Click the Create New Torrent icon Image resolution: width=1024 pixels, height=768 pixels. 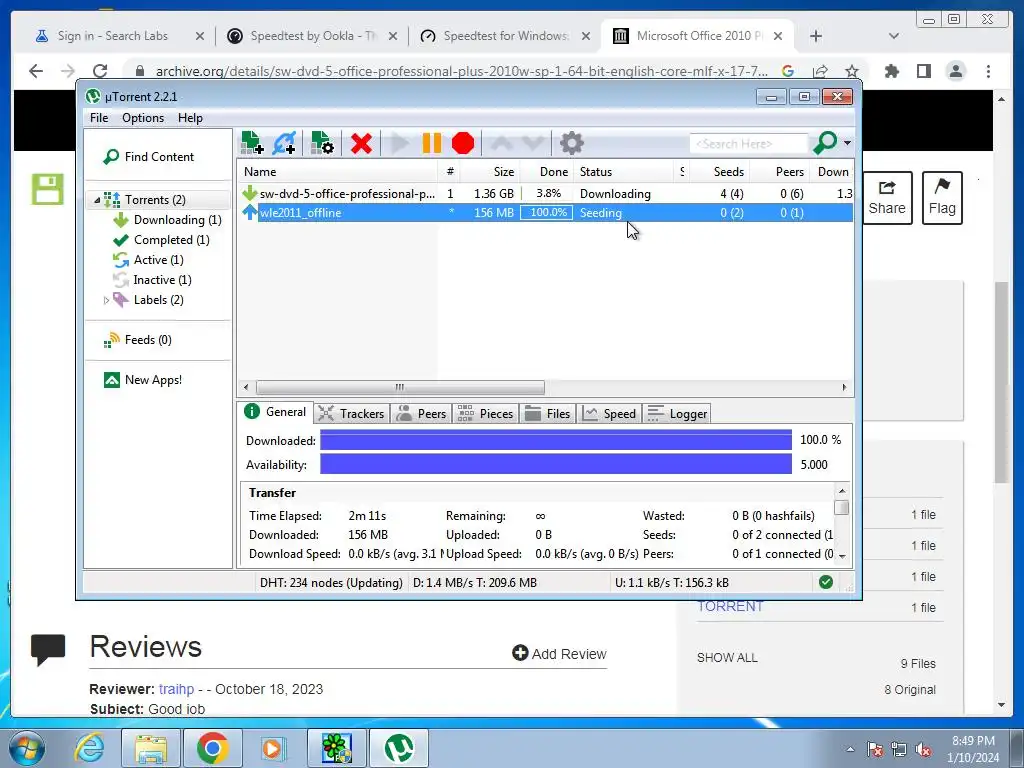tap(322, 143)
